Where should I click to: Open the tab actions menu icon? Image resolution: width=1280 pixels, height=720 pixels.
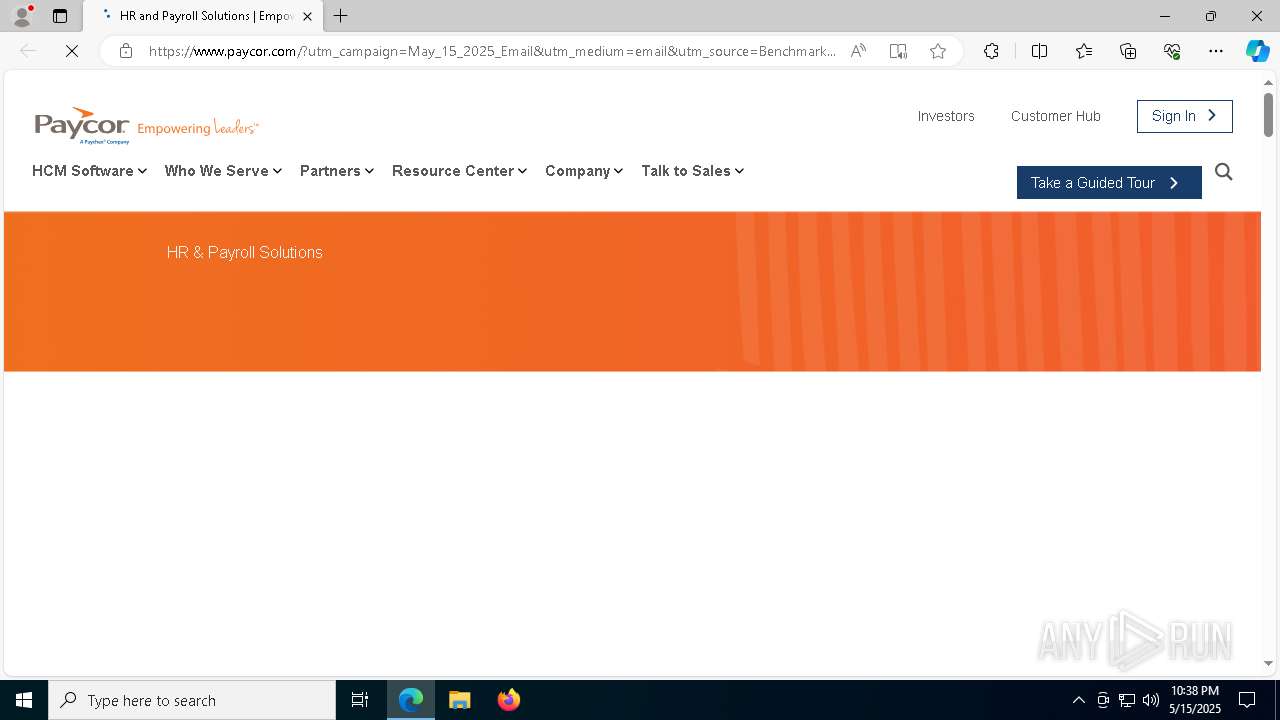click(60, 16)
